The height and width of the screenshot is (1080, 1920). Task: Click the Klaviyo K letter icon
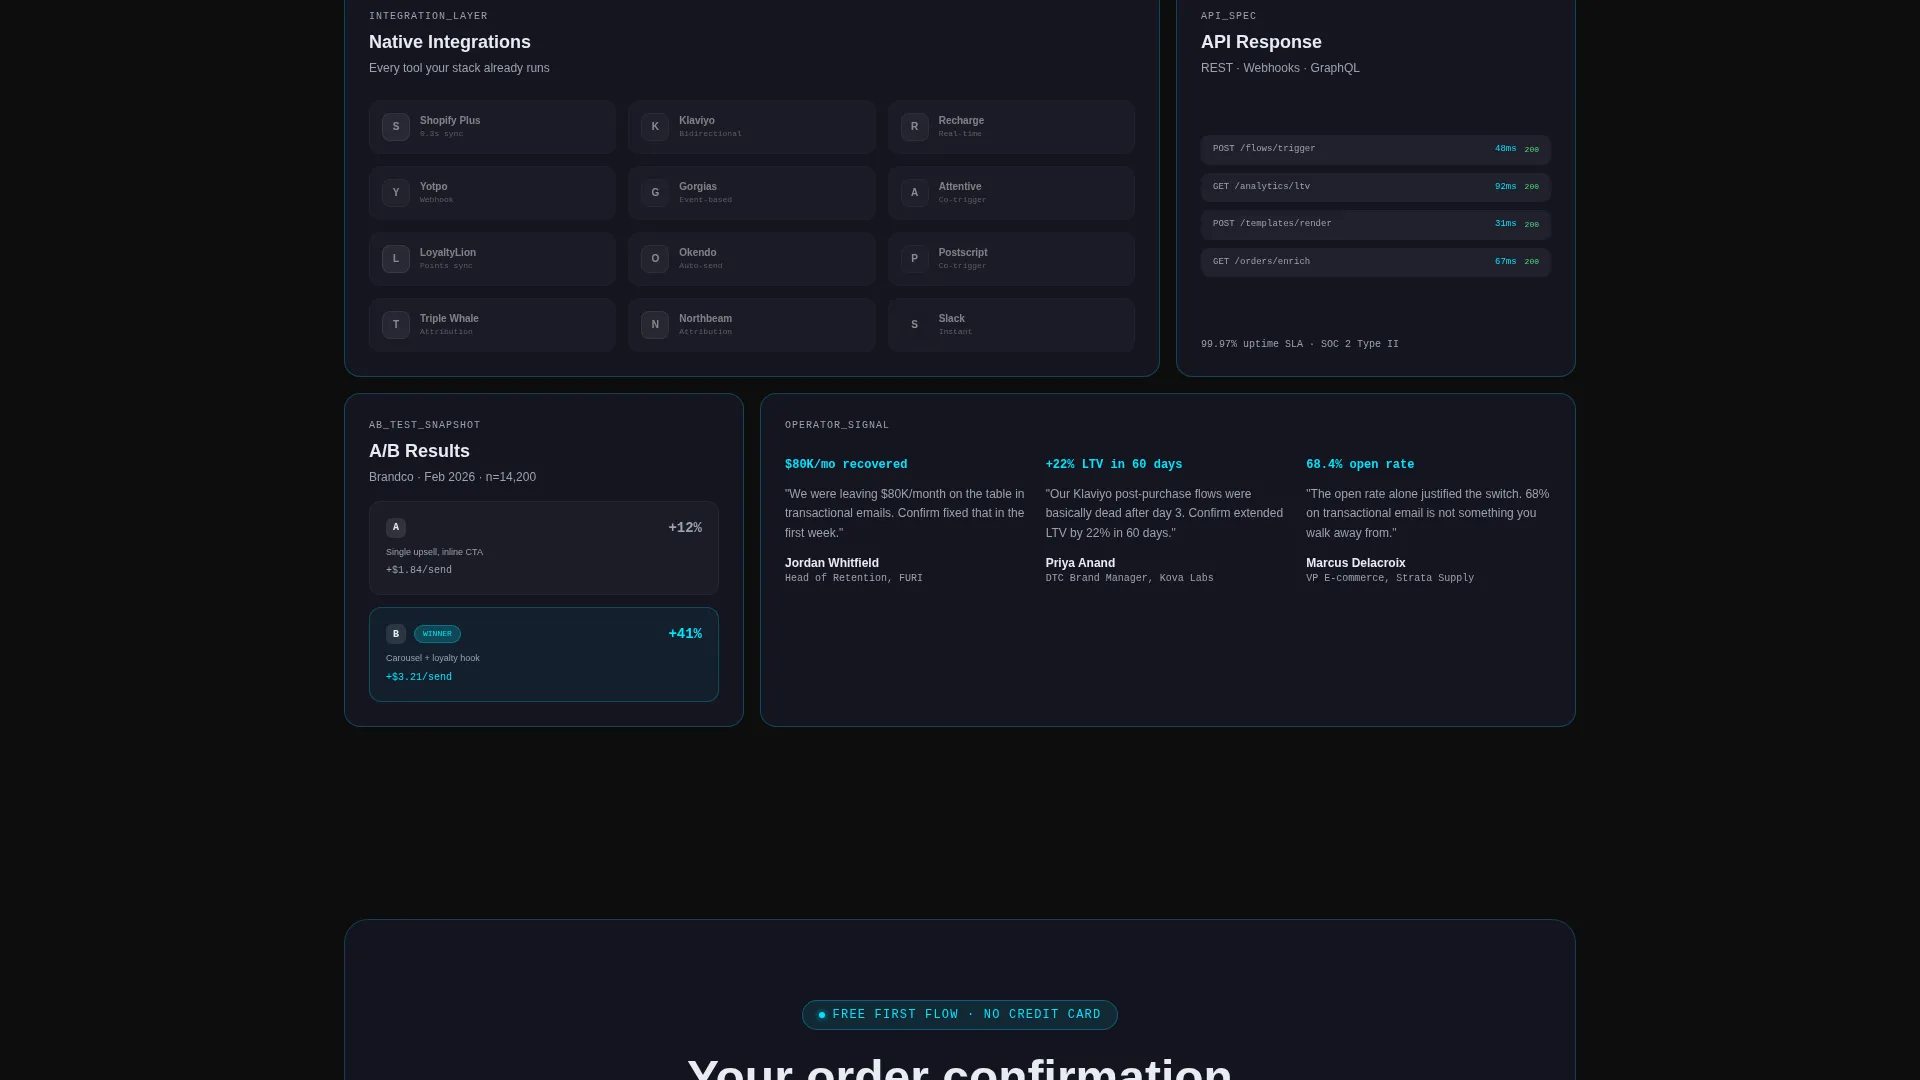pos(655,127)
